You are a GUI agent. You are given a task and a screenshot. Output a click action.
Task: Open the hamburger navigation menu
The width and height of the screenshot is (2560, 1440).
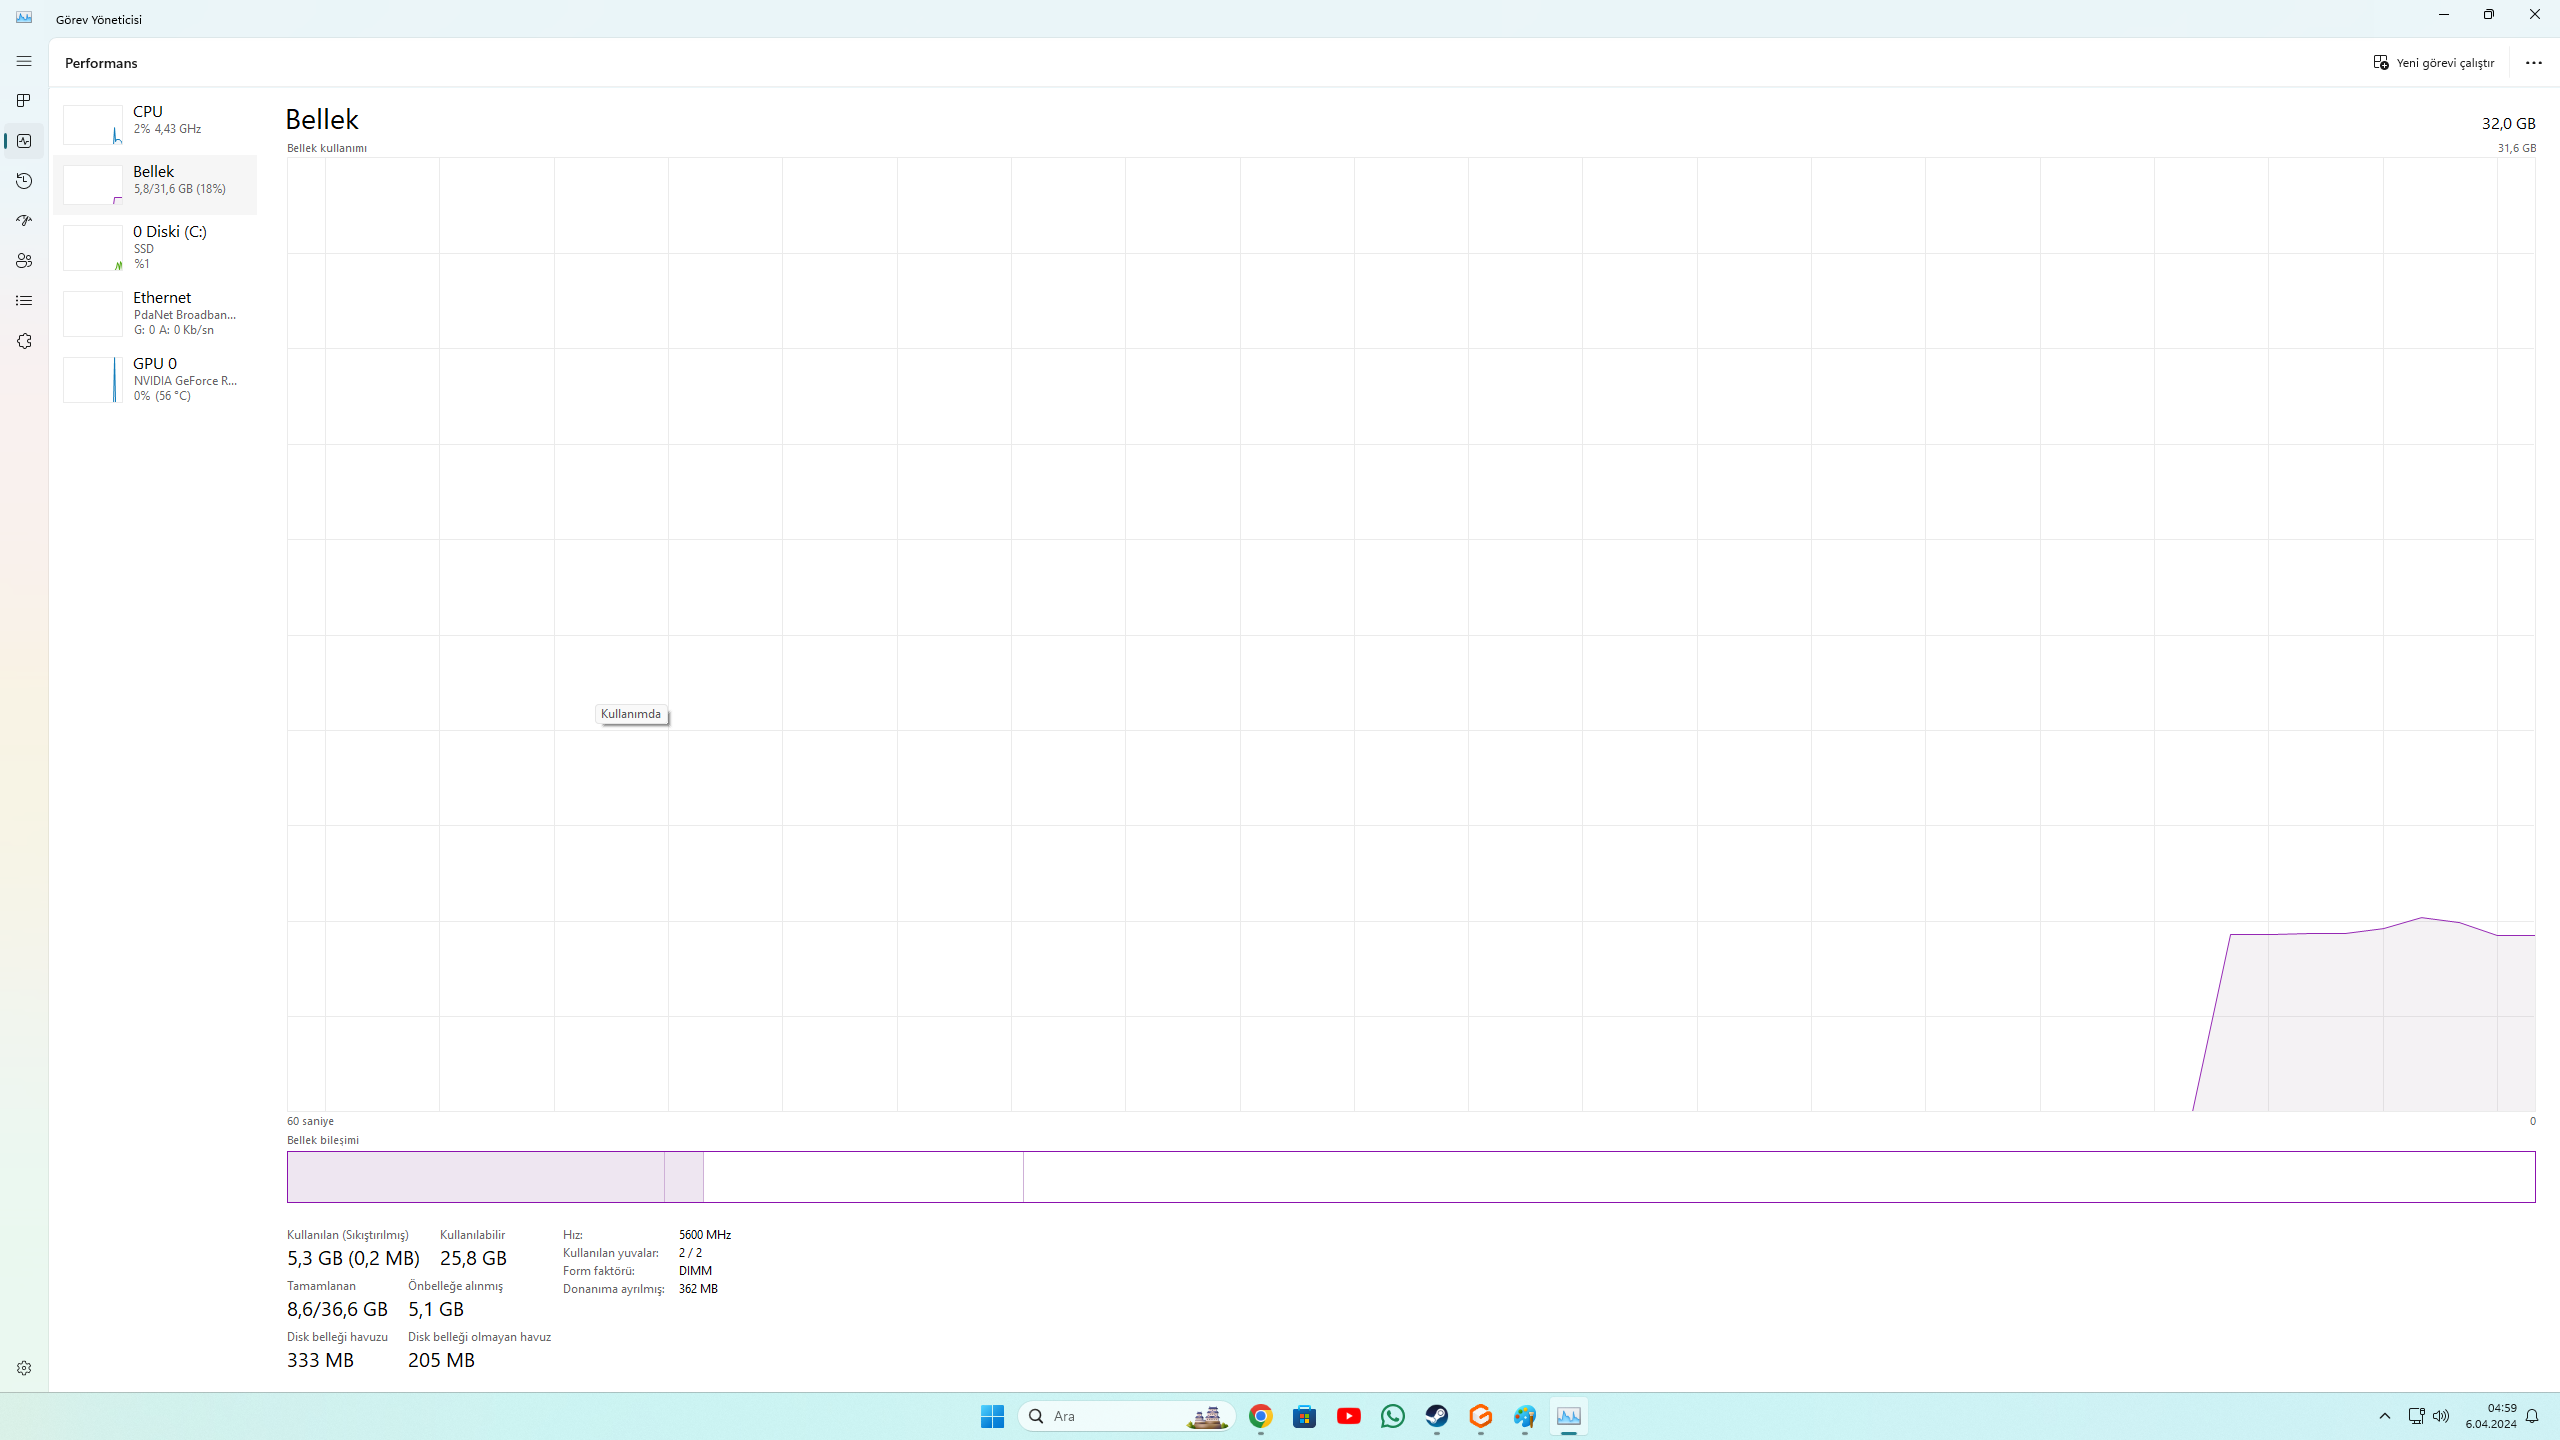coord(24,62)
